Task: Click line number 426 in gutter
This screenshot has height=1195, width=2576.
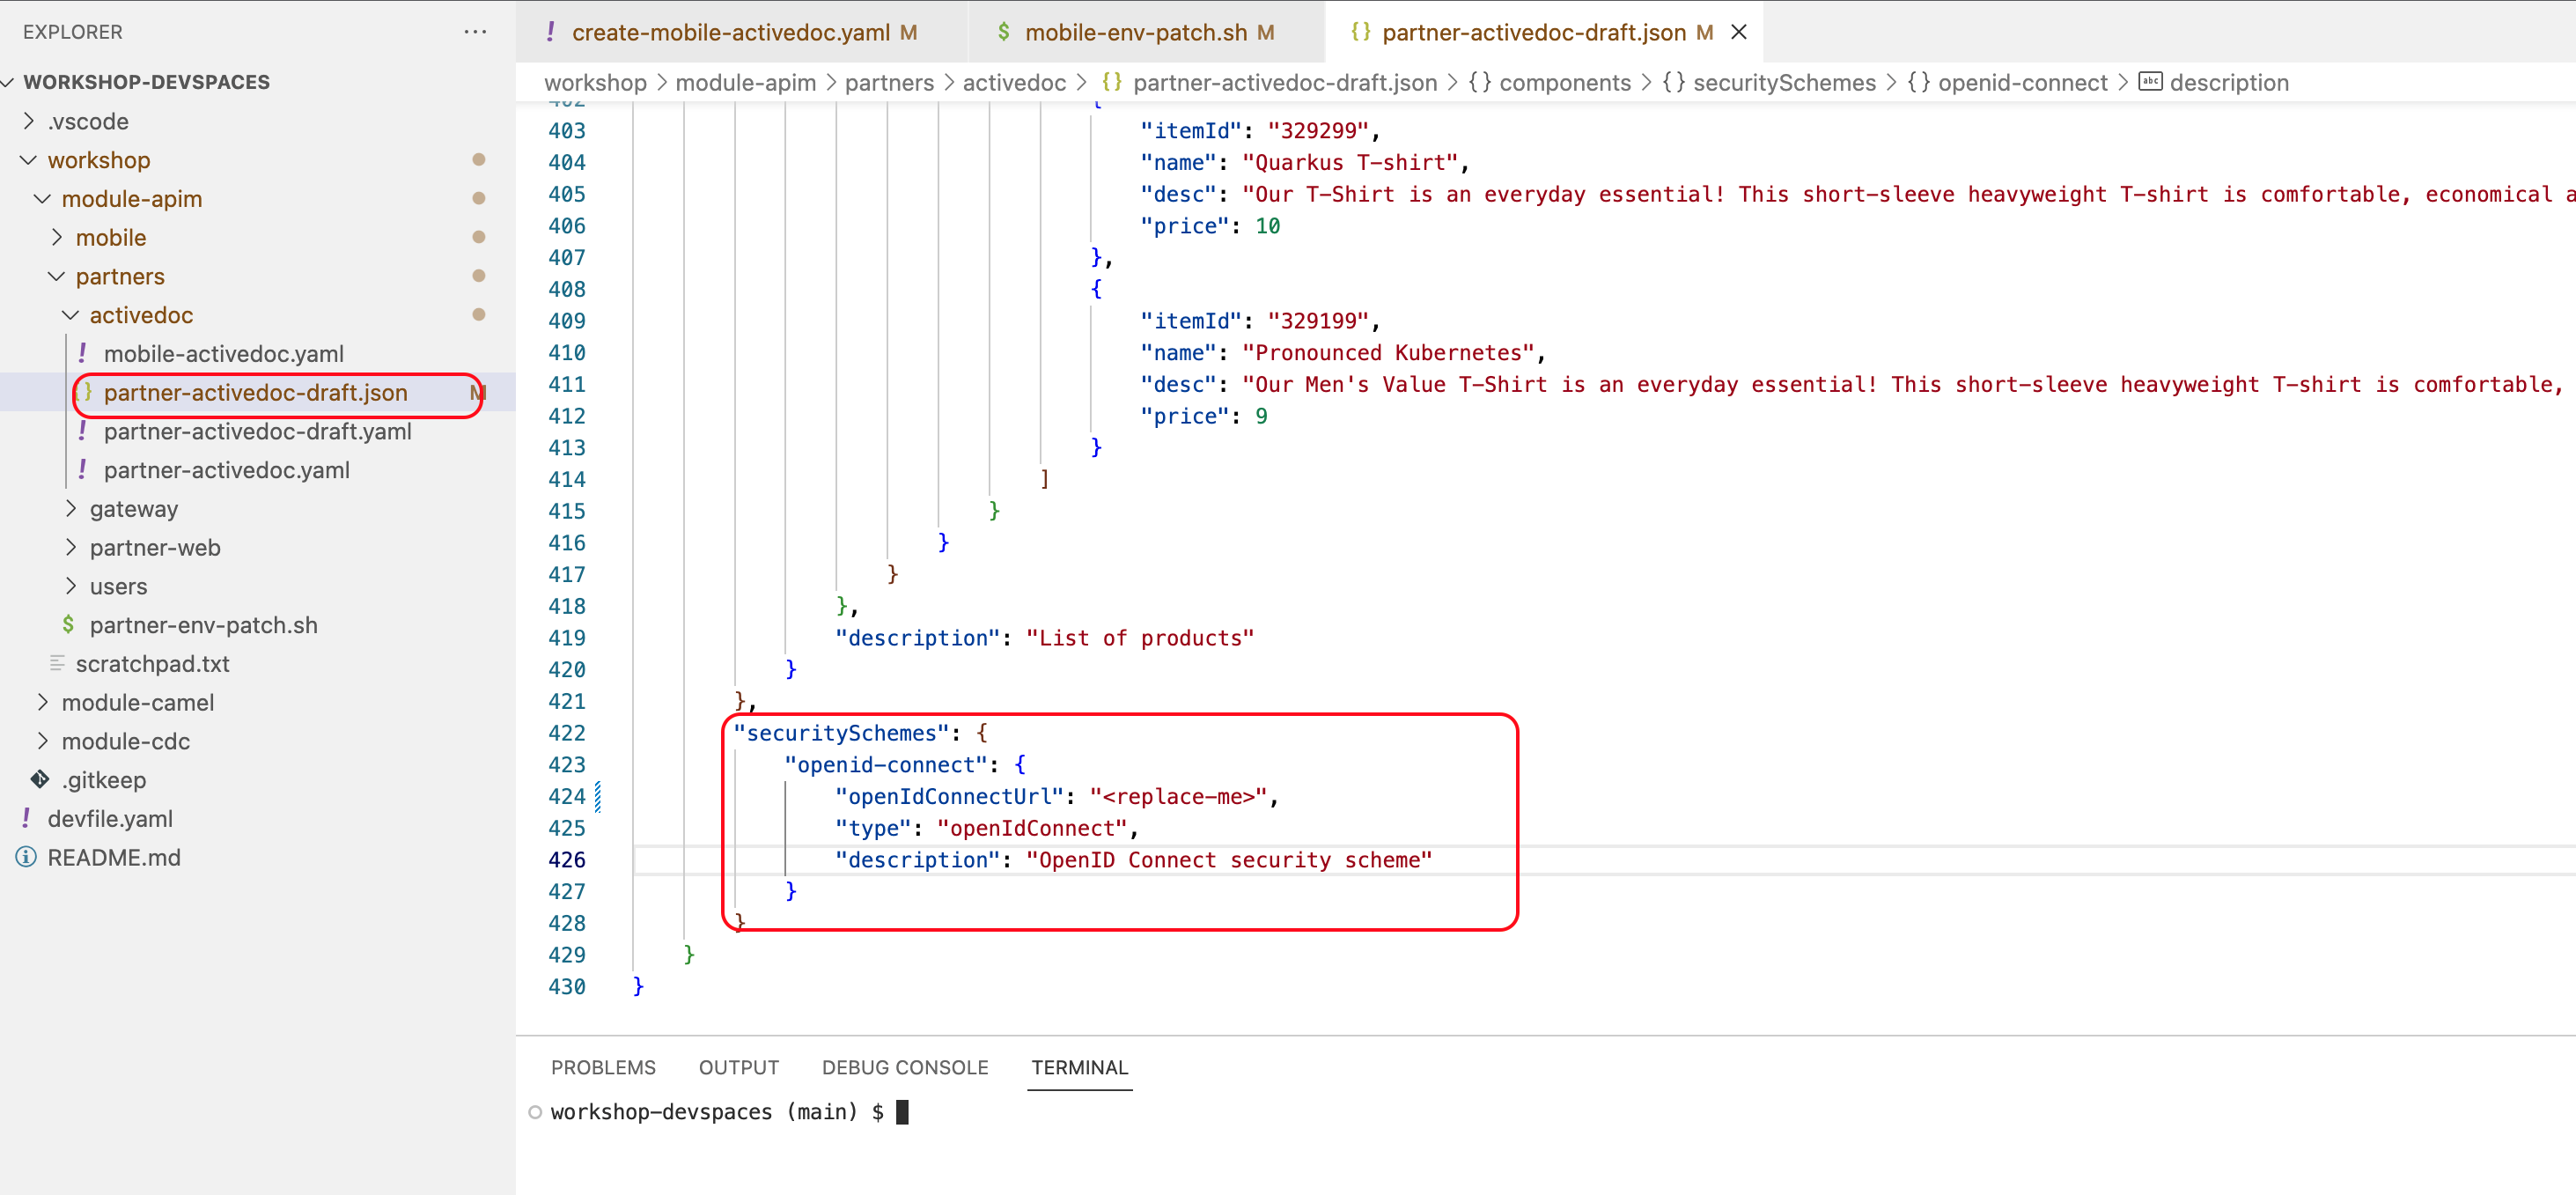Action: (567, 860)
